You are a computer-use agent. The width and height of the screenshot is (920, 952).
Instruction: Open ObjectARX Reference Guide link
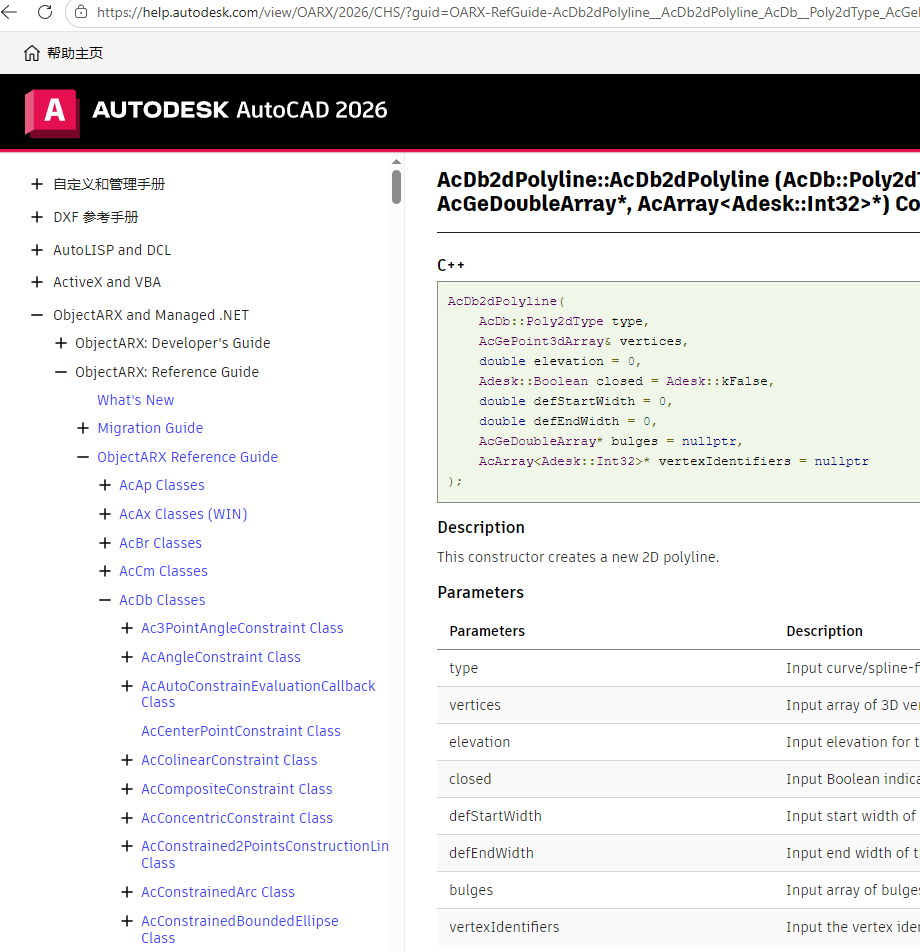coord(188,457)
